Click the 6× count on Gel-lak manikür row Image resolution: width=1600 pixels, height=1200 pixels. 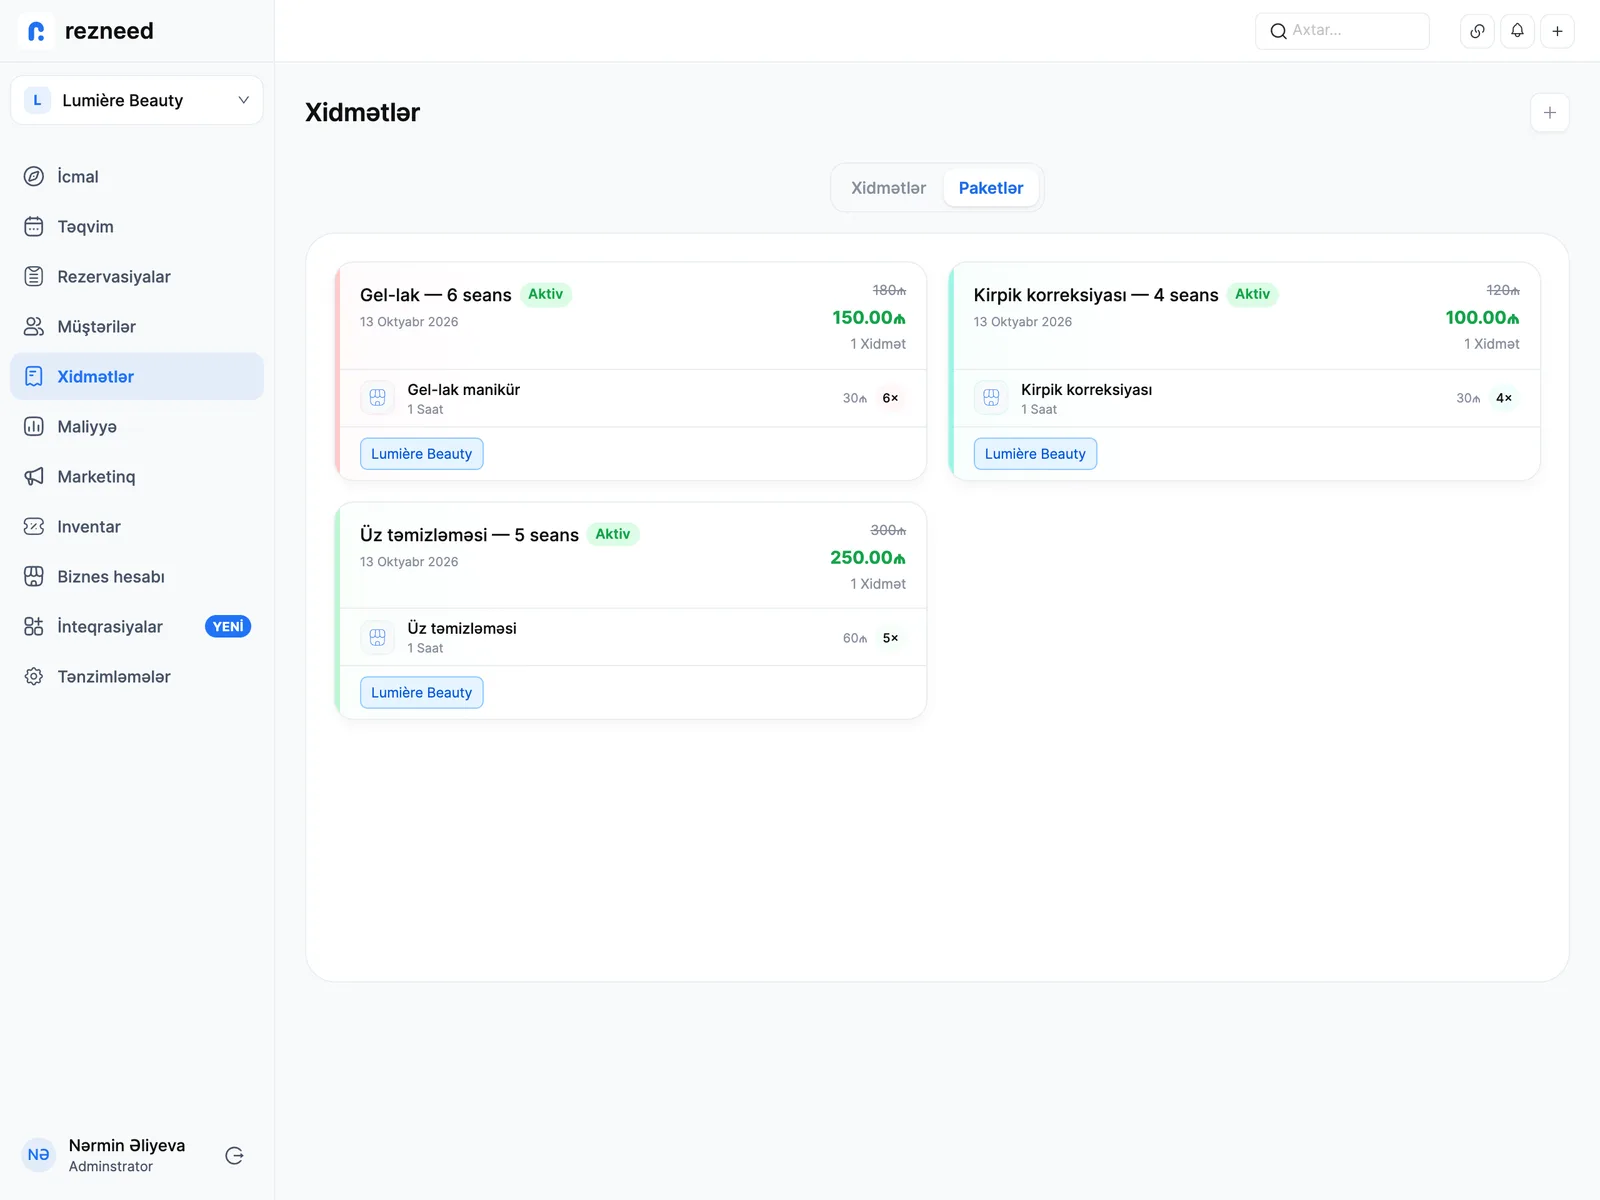pyautogui.click(x=890, y=398)
